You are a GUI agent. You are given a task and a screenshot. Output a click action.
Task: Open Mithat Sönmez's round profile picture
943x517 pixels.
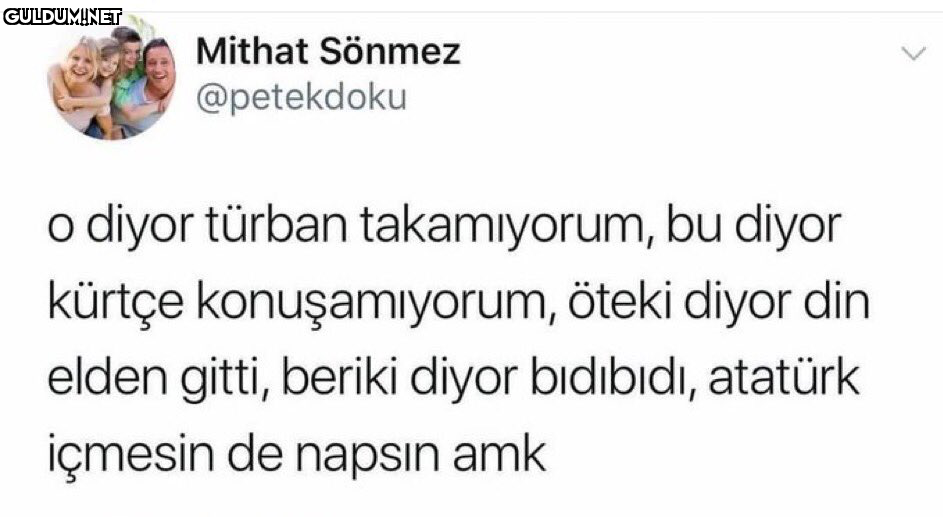[x=112, y=78]
